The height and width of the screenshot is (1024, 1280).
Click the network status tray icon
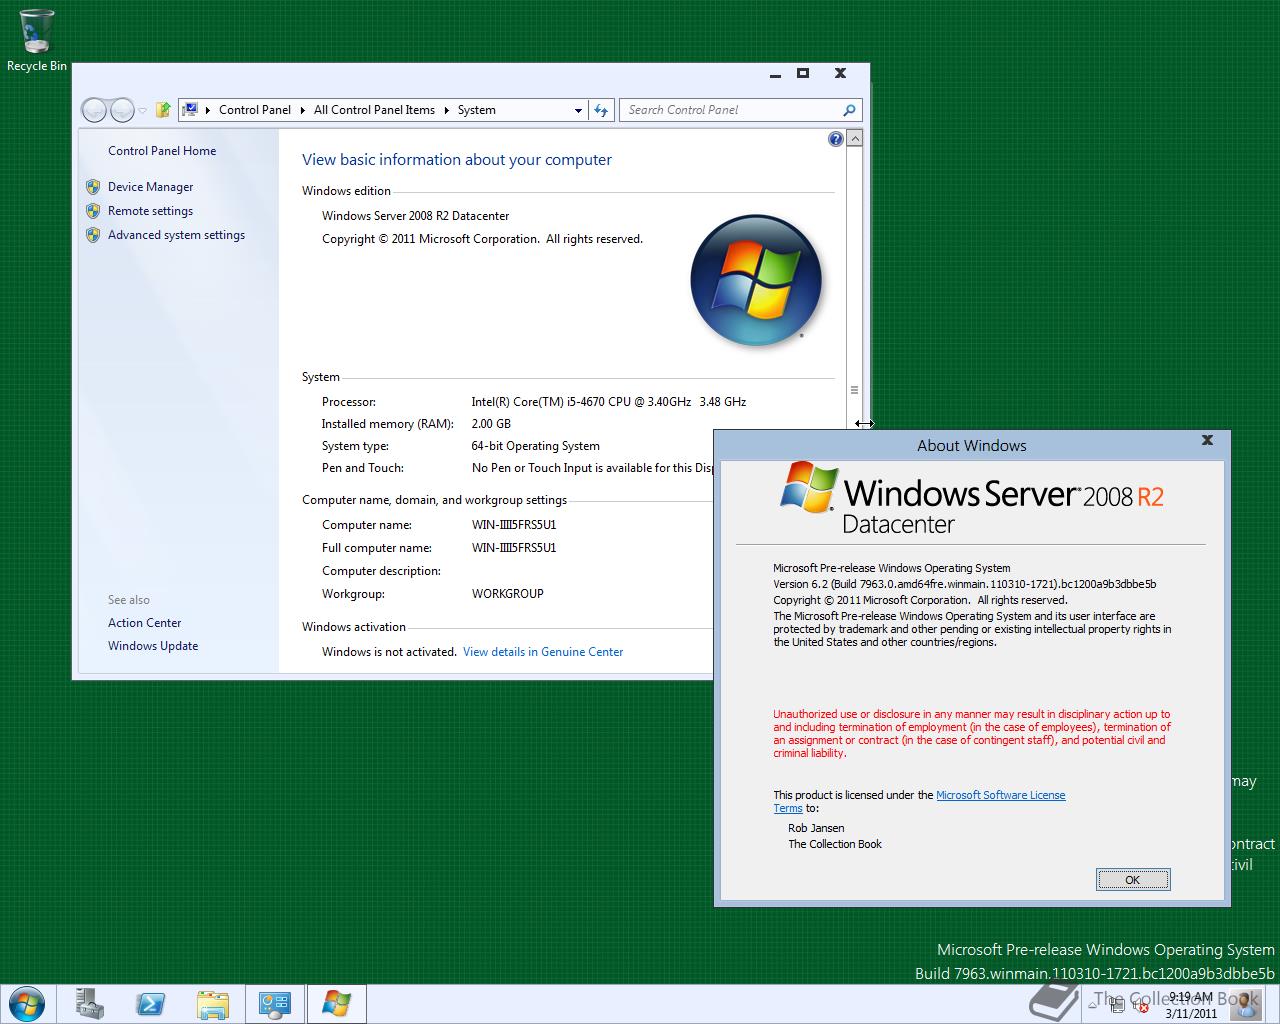pos(1117,1005)
